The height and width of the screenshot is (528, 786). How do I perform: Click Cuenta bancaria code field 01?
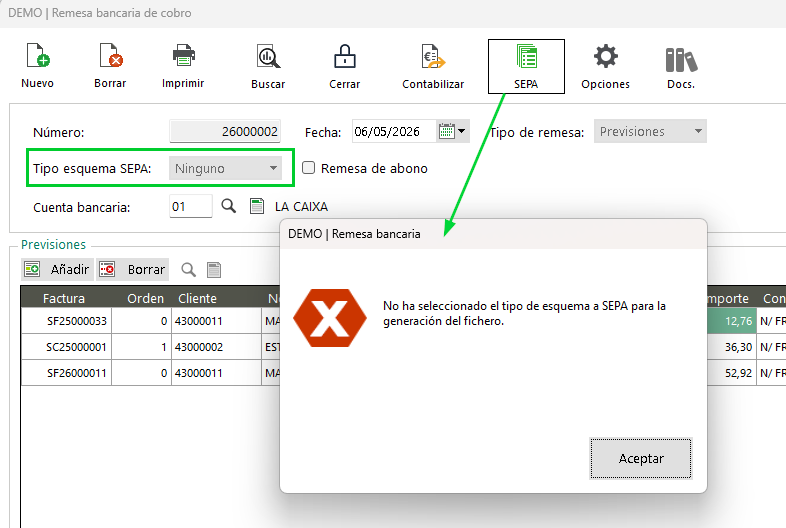(191, 206)
